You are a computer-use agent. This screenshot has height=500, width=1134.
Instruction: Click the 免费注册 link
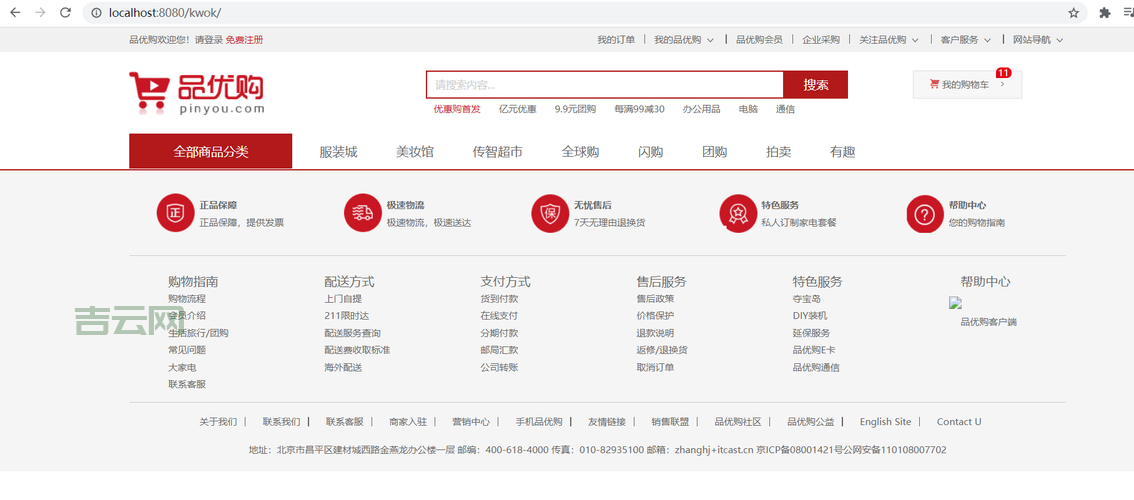pos(244,40)
